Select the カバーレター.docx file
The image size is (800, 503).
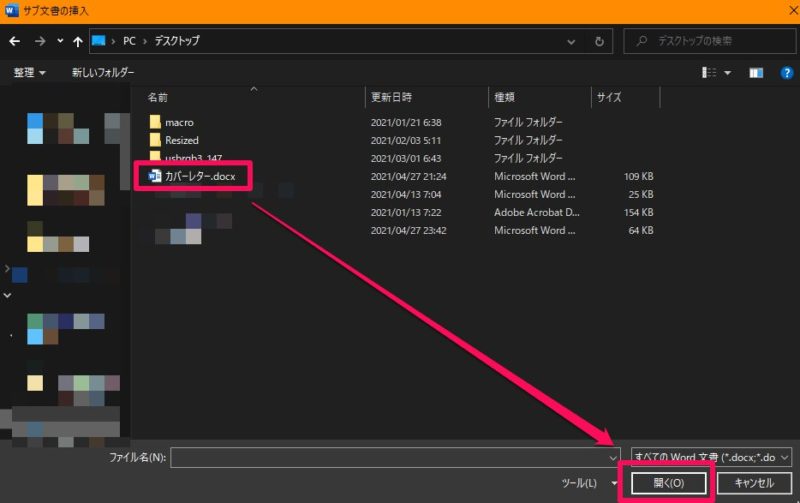199,176
